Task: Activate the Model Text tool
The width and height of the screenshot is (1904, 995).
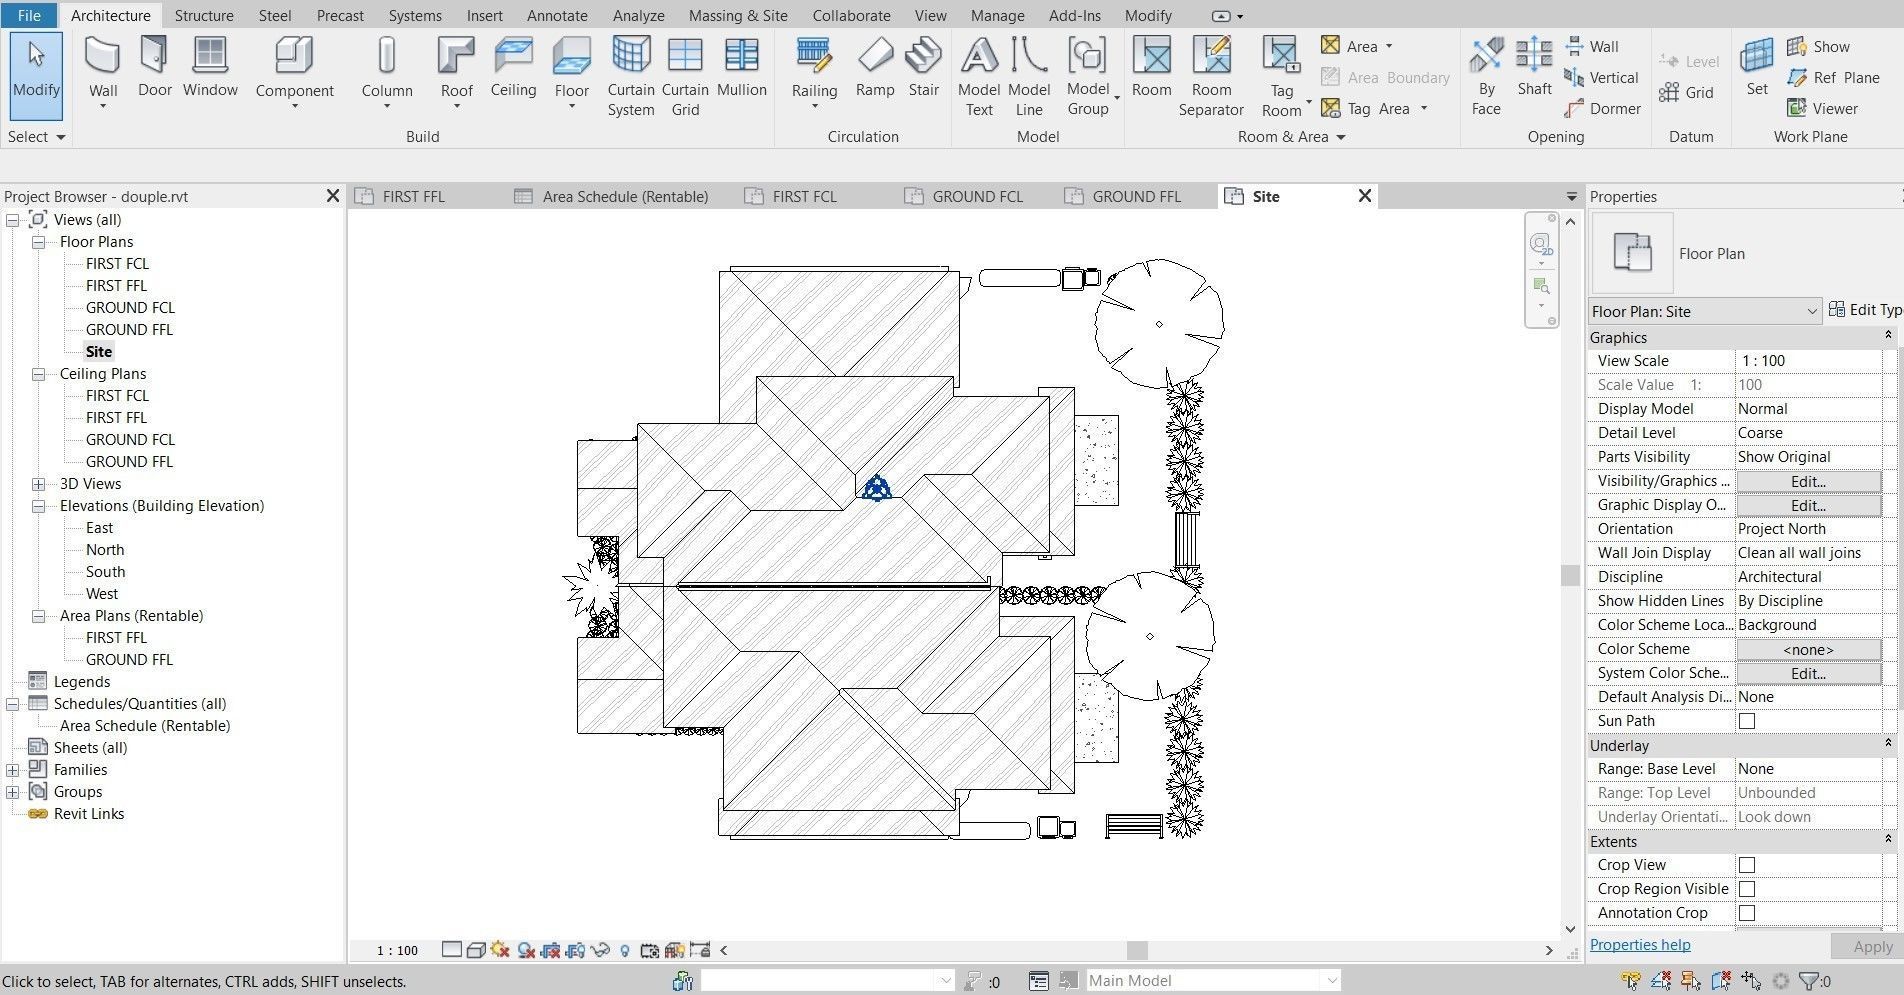Action: [x=979, y=77]
